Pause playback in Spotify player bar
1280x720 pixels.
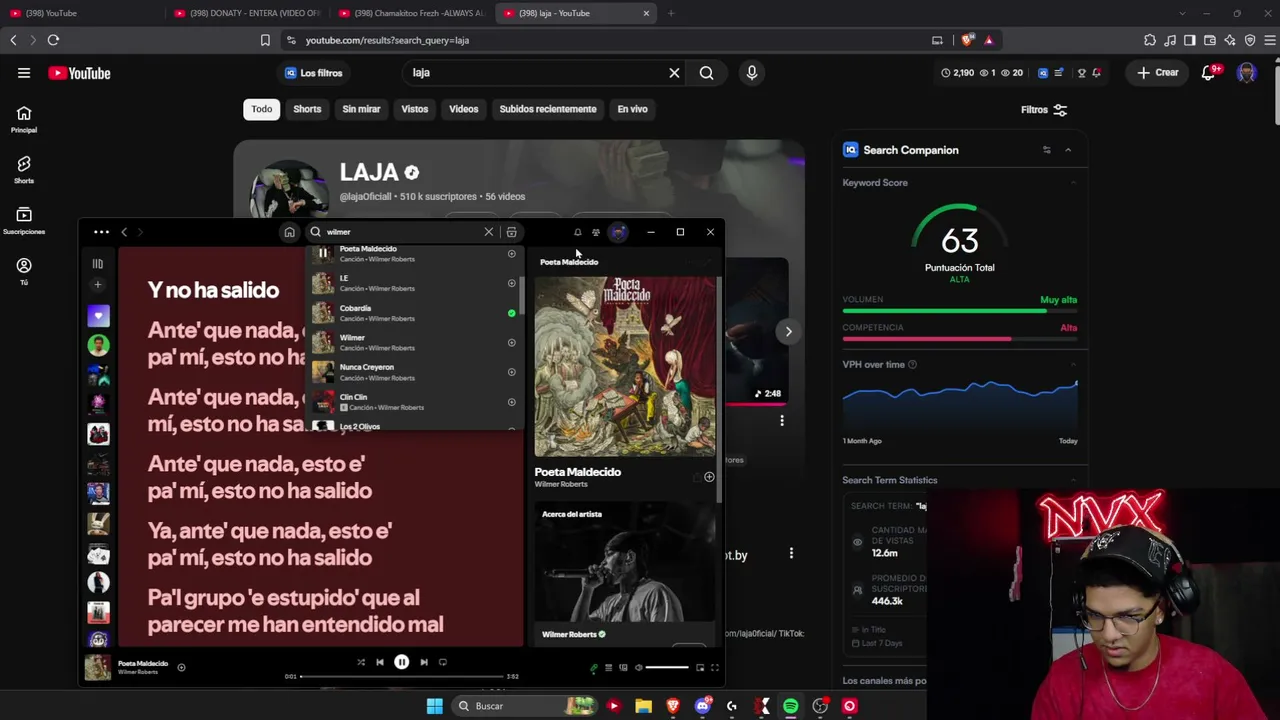pyautogui.click(x=401, y=662)
